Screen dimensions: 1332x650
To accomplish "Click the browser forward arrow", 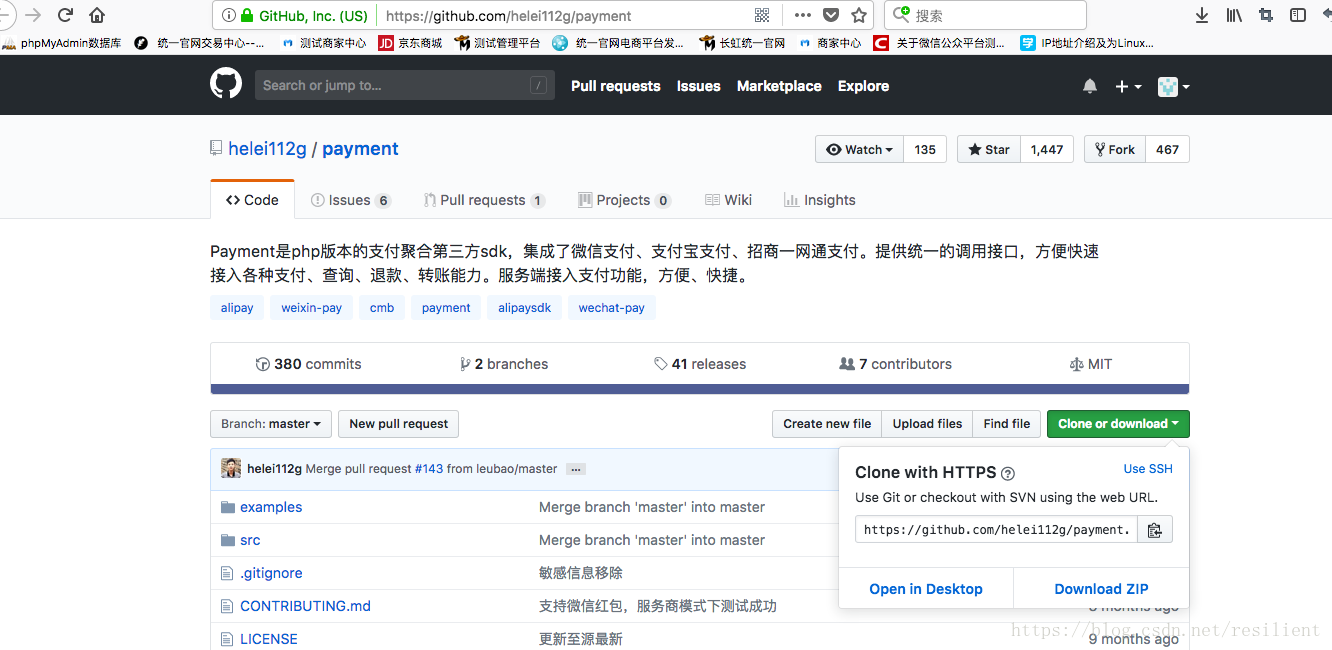I will [x=33, y=15].
